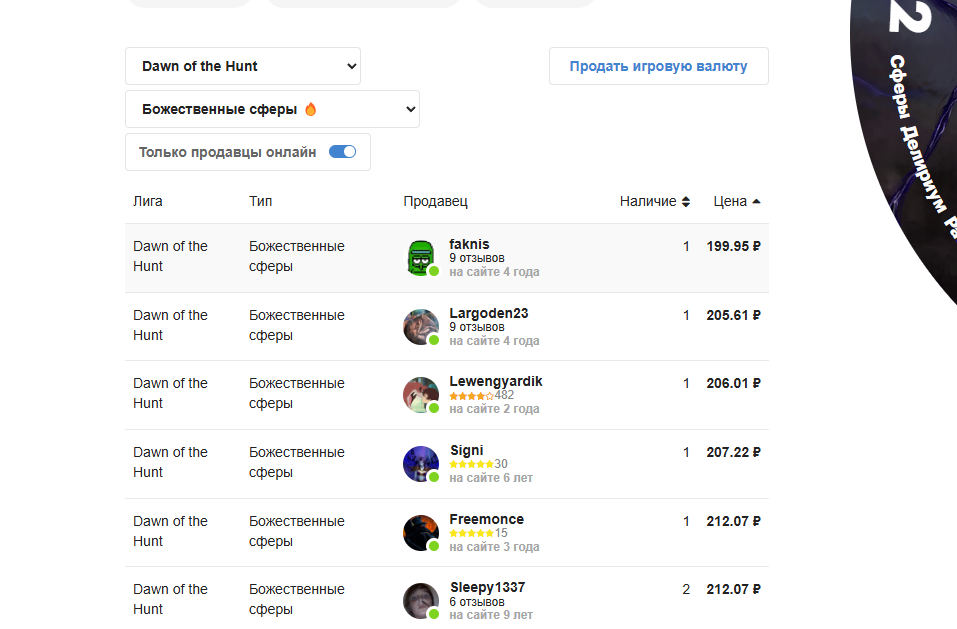Click faknis row league Dawn of the Hunt
Image resolution: width=957 pixels, height=629 pixels.
pos(170,256)
